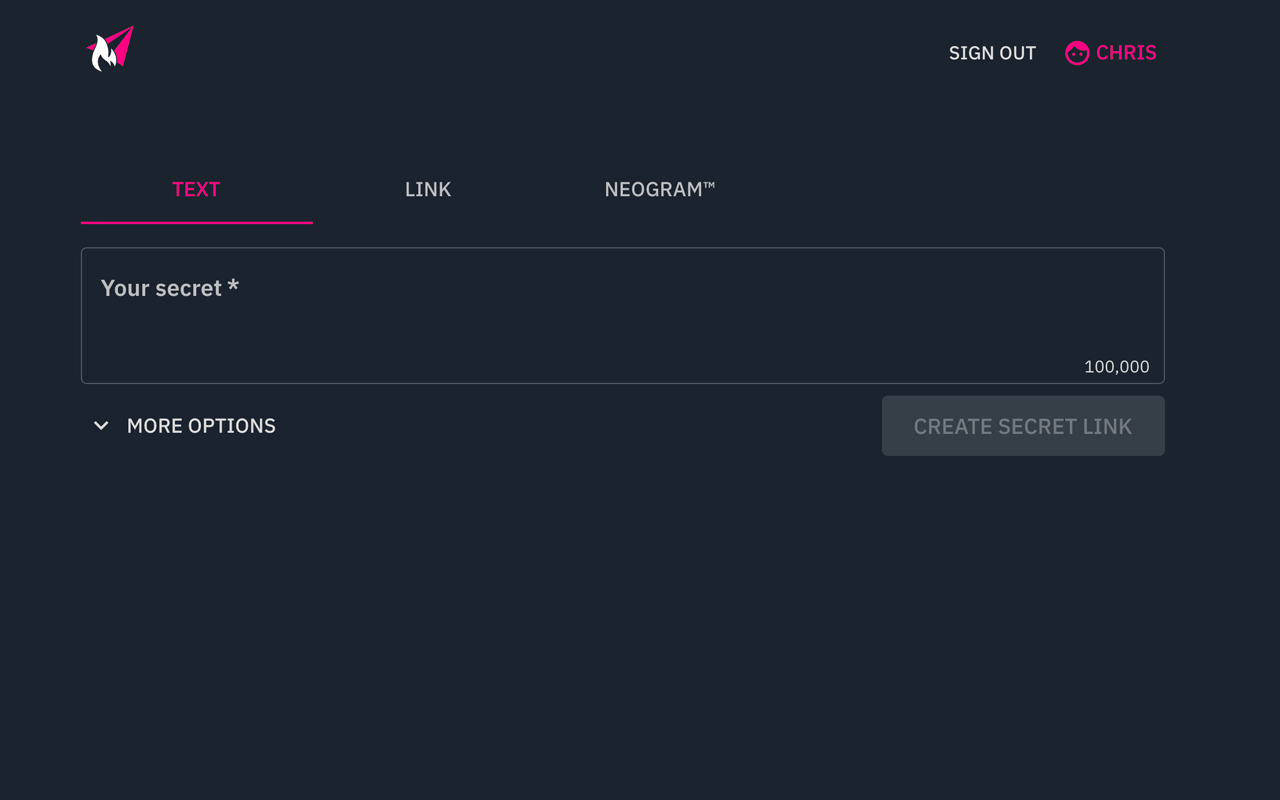Click the SIGN OUT link
This screenshot has width=1280, height=800.
click(992, 53)
